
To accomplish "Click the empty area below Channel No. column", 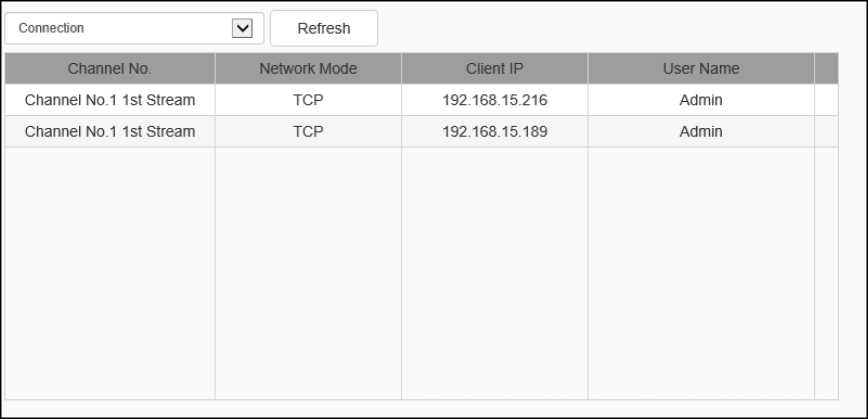I will [x=109, y=272].
